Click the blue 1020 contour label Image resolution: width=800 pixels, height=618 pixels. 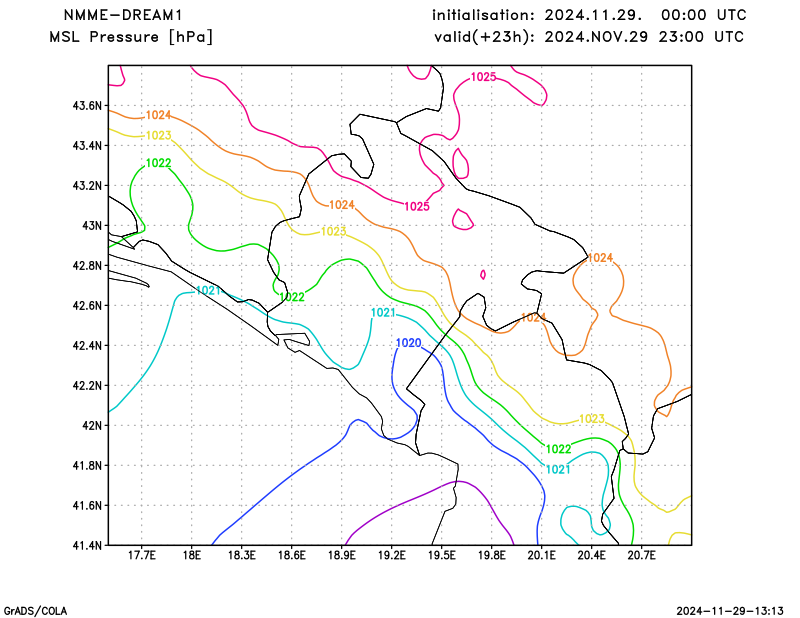point(409,343)
